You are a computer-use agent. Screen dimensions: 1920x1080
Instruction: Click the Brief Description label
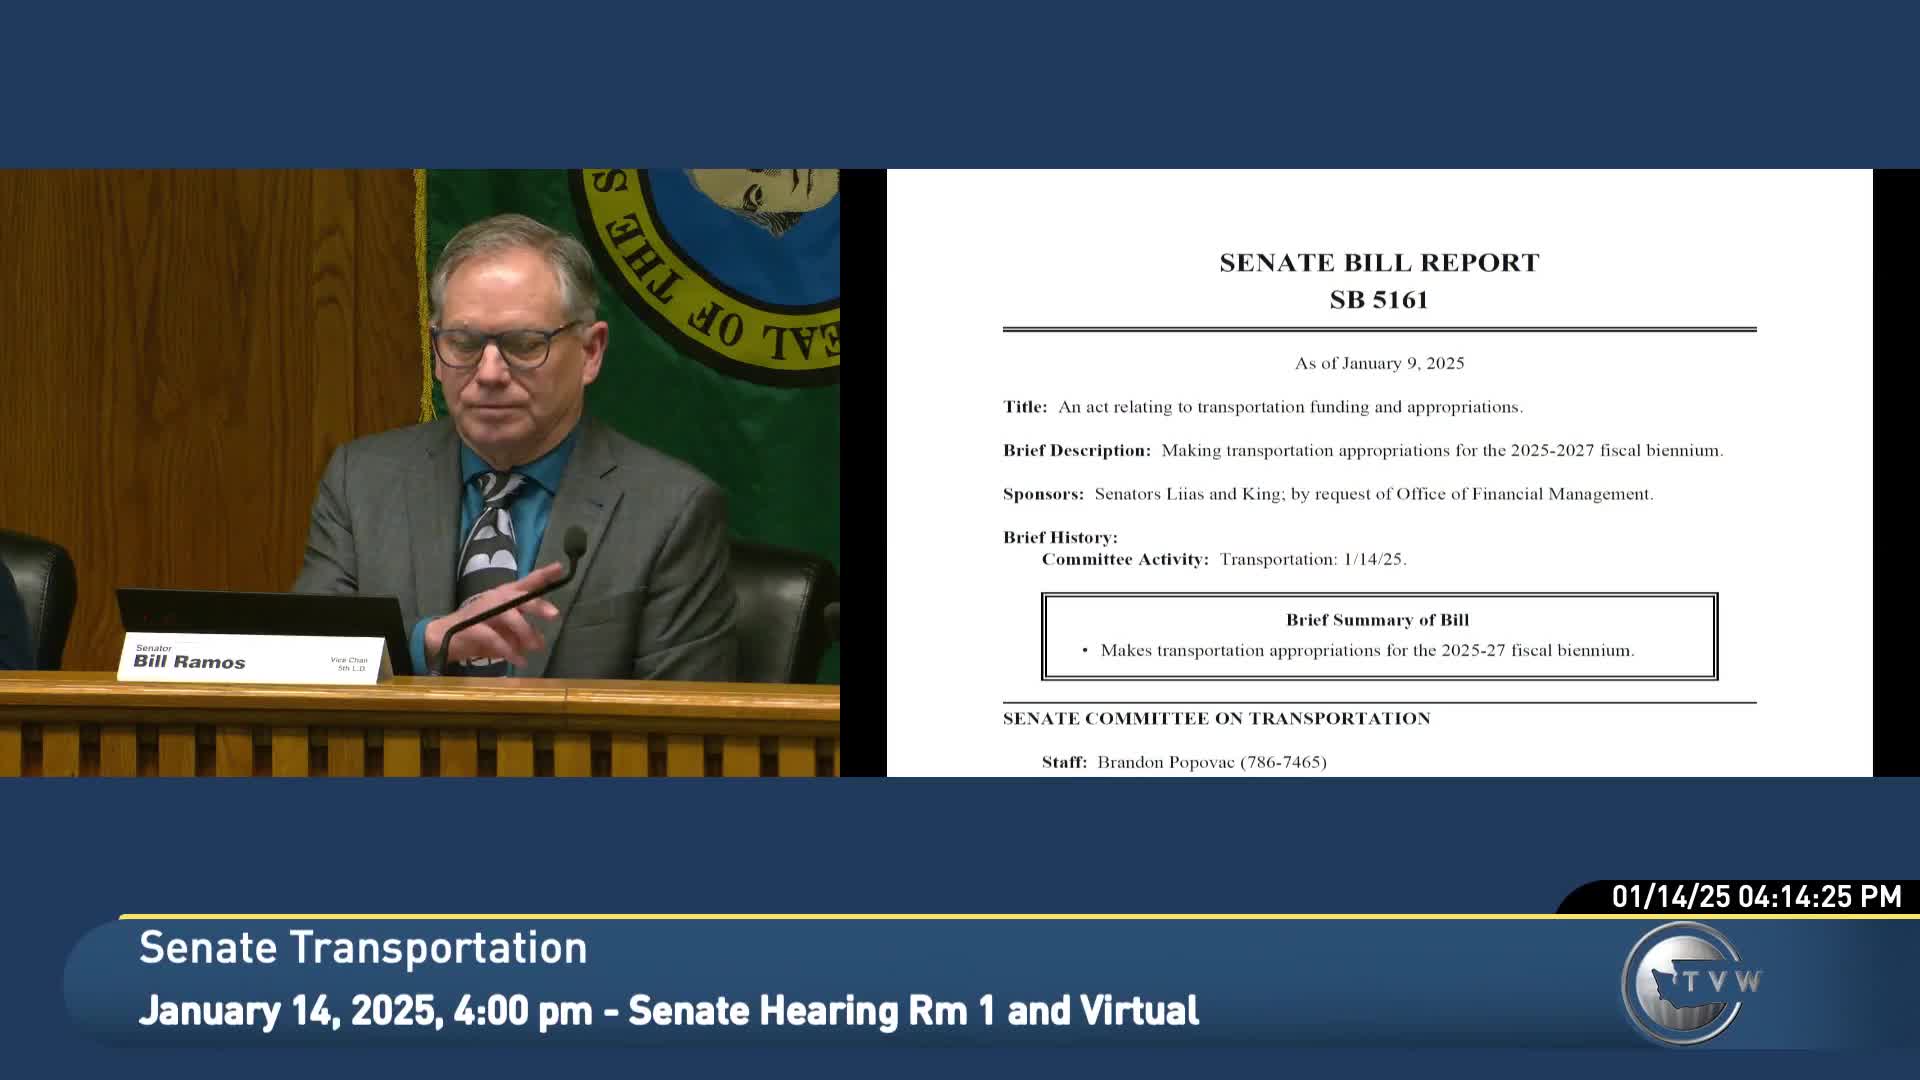(1077, 451)
